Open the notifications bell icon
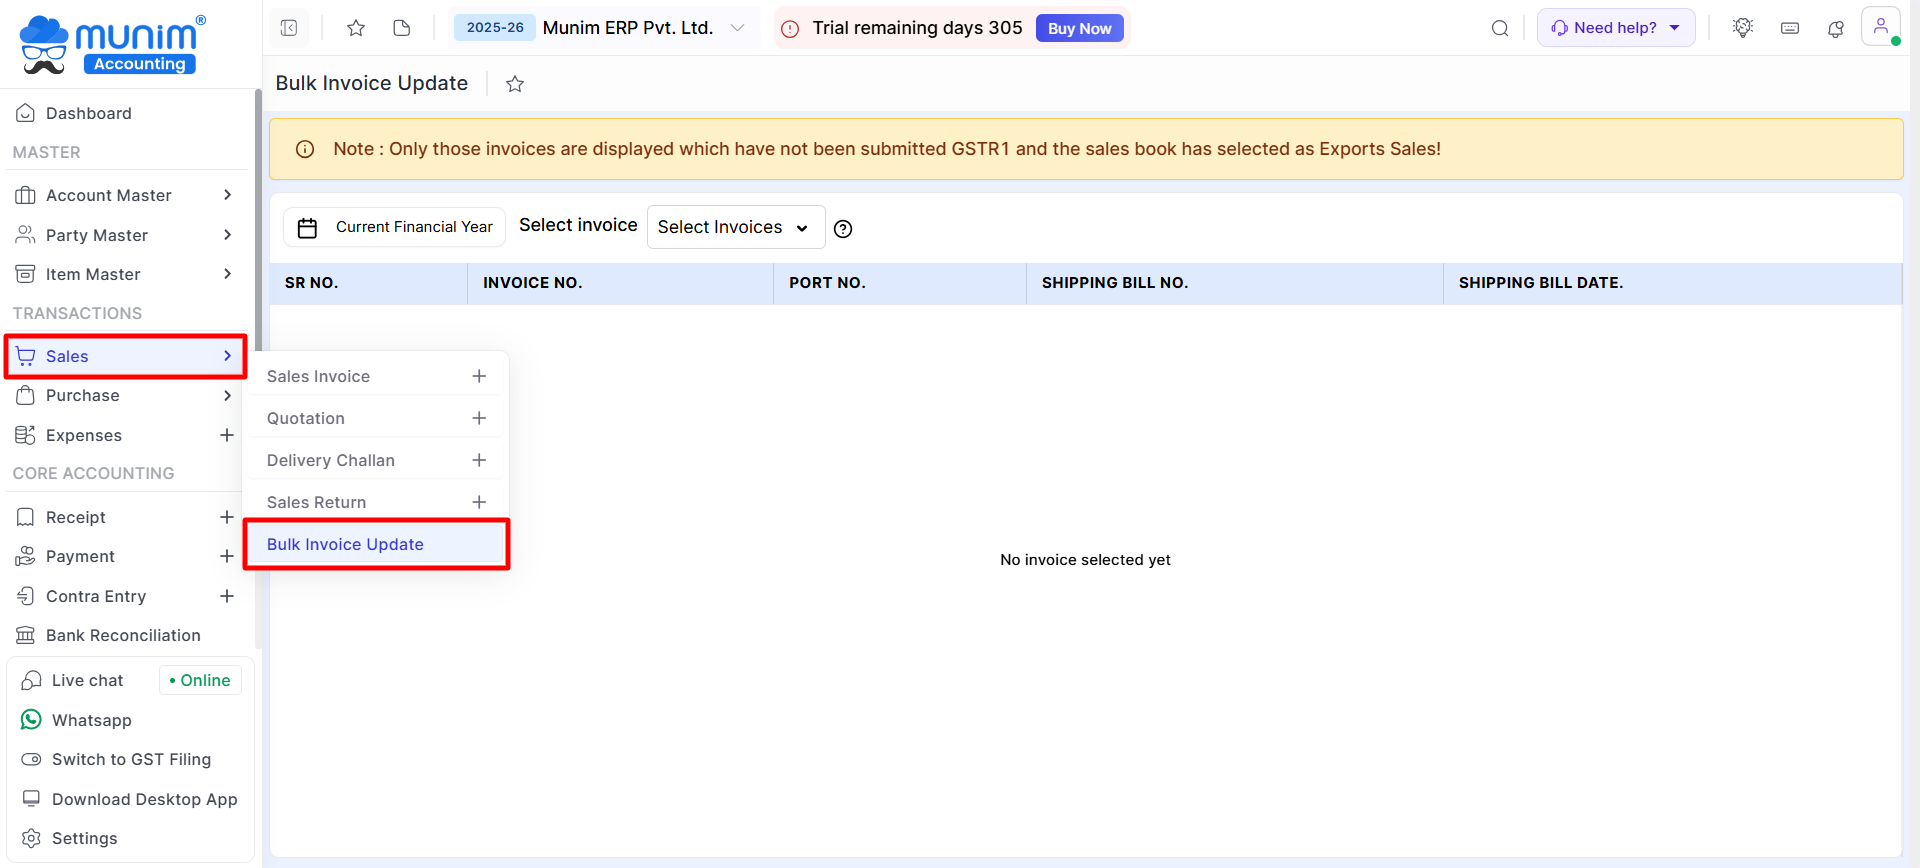This screenshot has height=868, width=1920. [x=1835, y=28]
